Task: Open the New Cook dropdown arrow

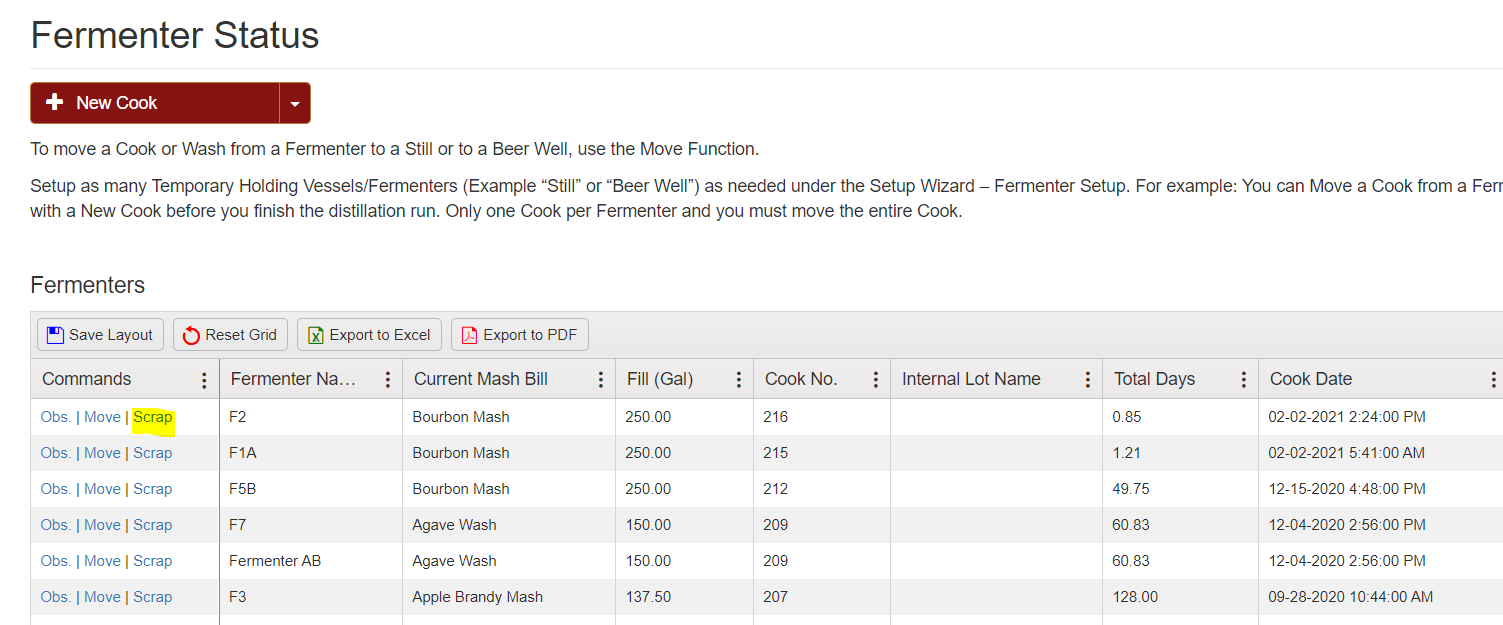Action: (295, 103)
